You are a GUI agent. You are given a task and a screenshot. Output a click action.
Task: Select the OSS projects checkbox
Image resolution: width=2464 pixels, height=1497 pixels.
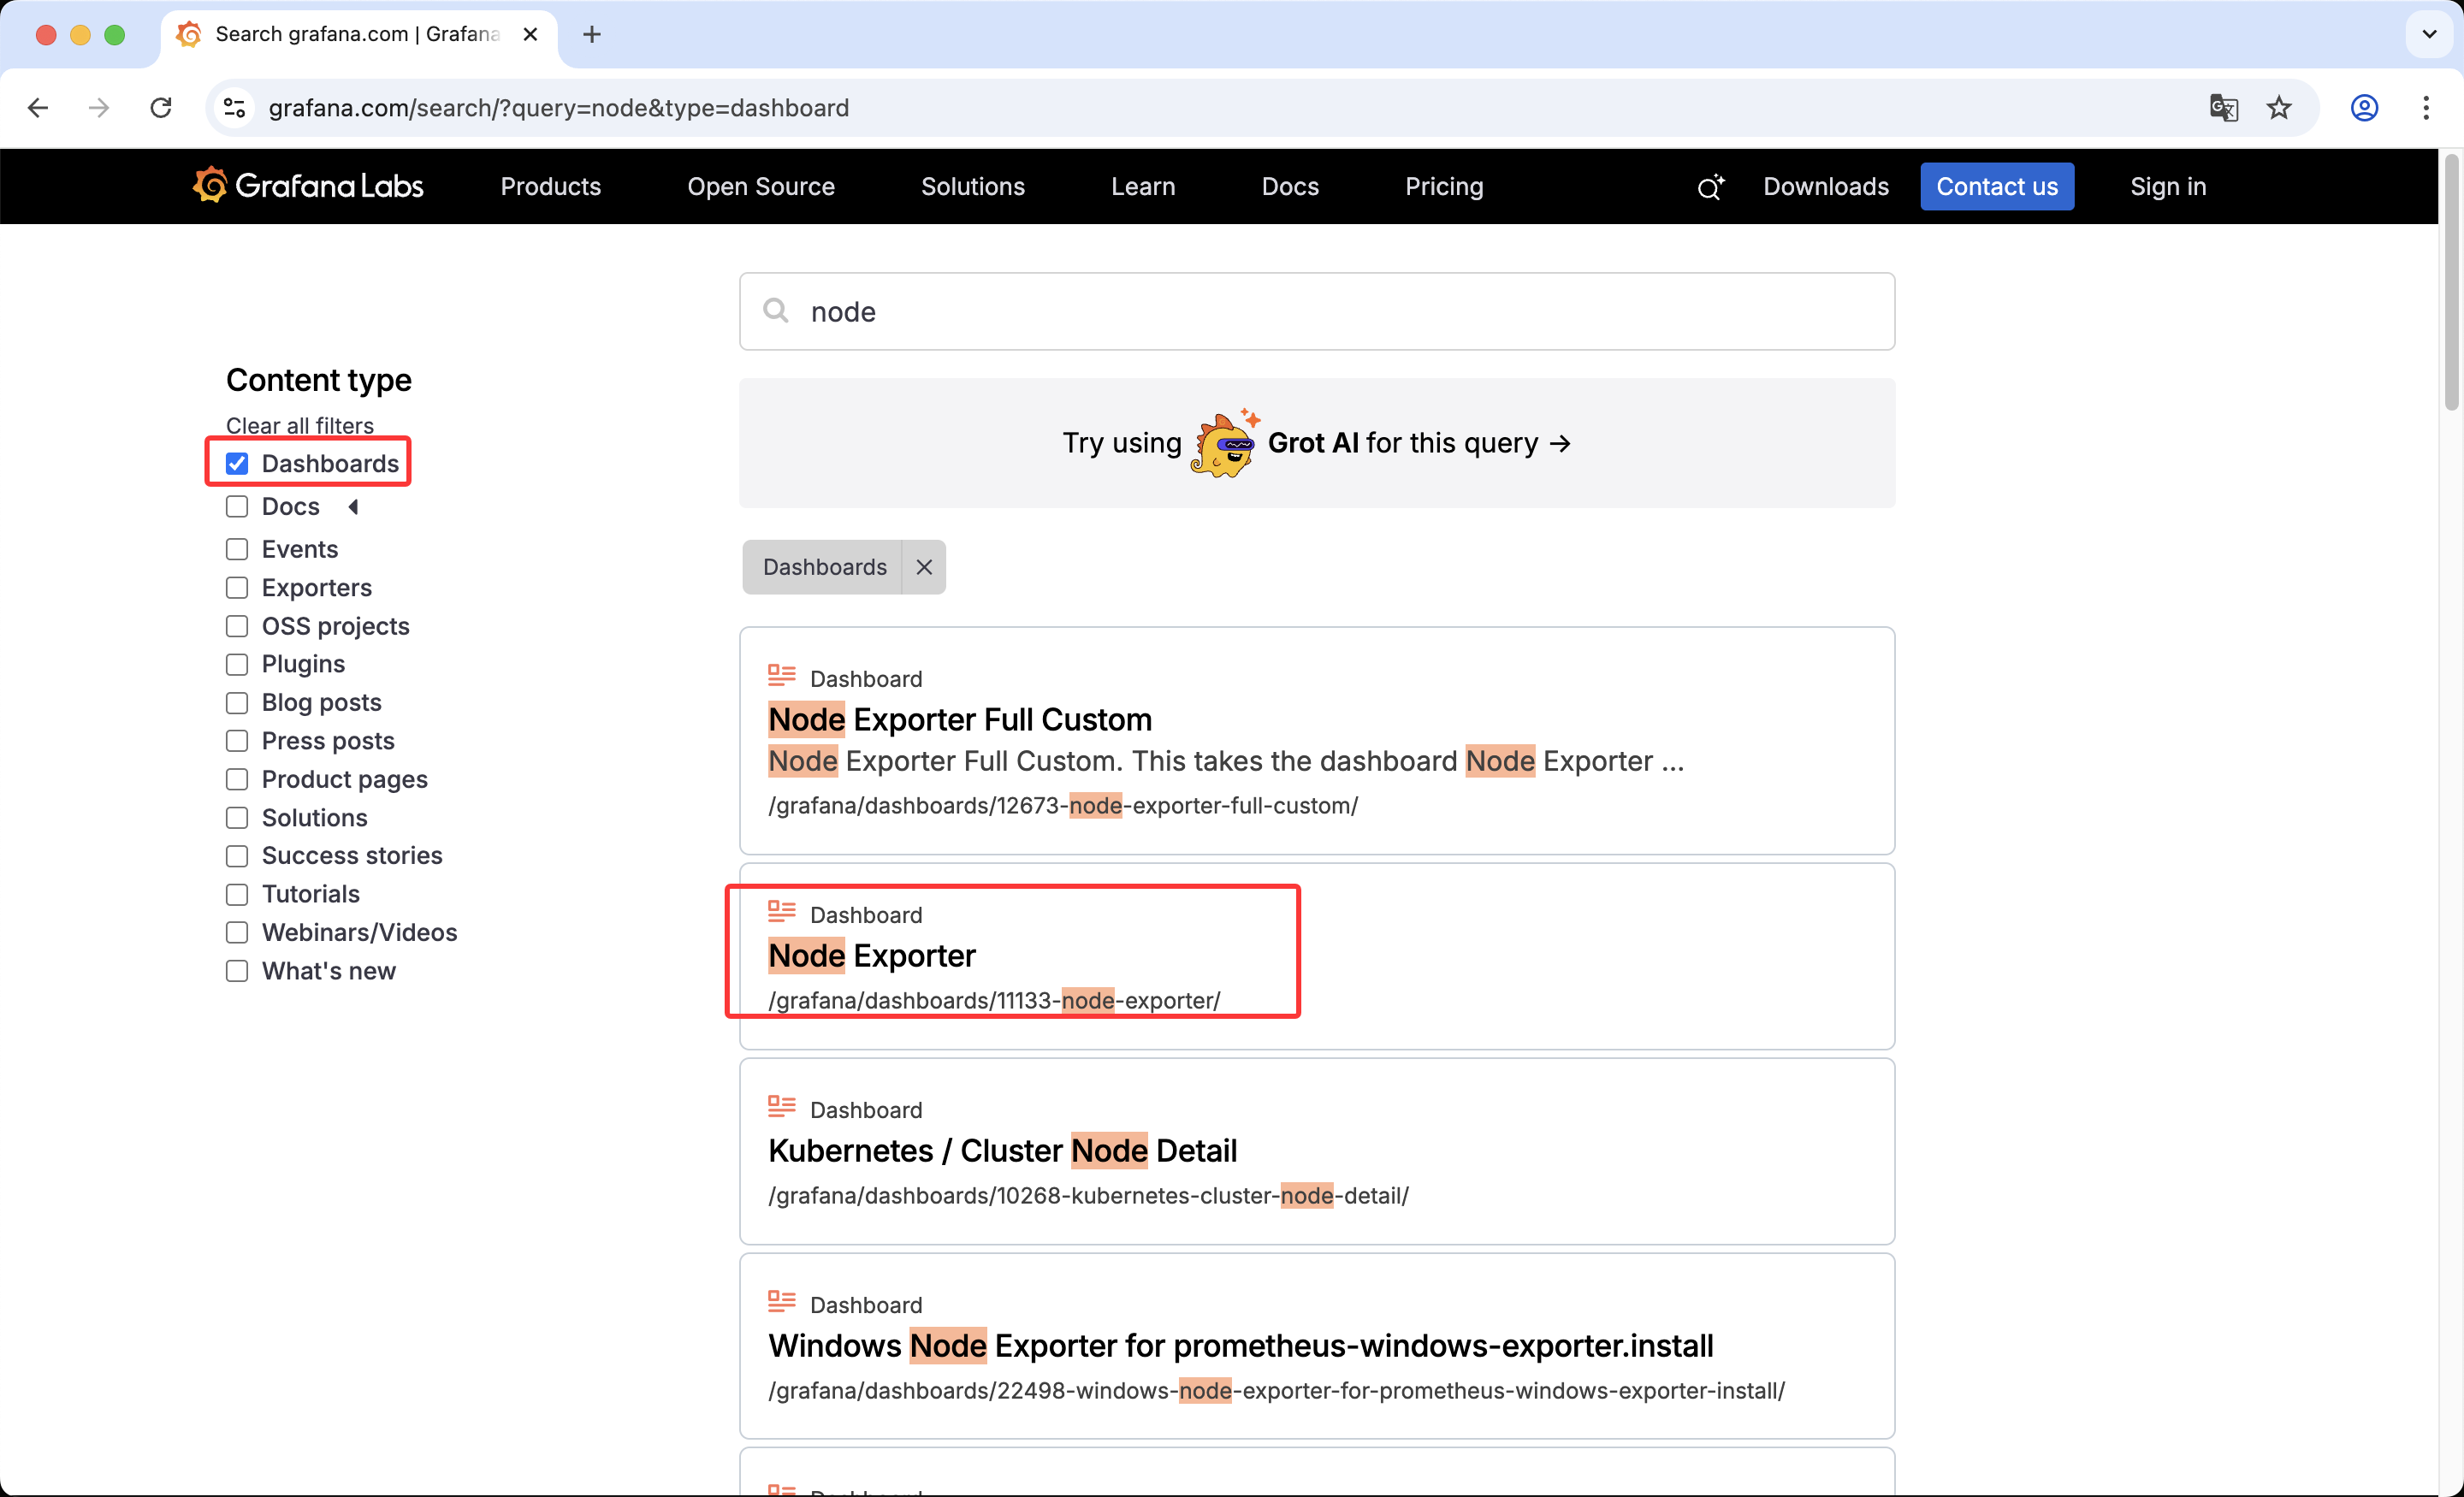point(237,627)
